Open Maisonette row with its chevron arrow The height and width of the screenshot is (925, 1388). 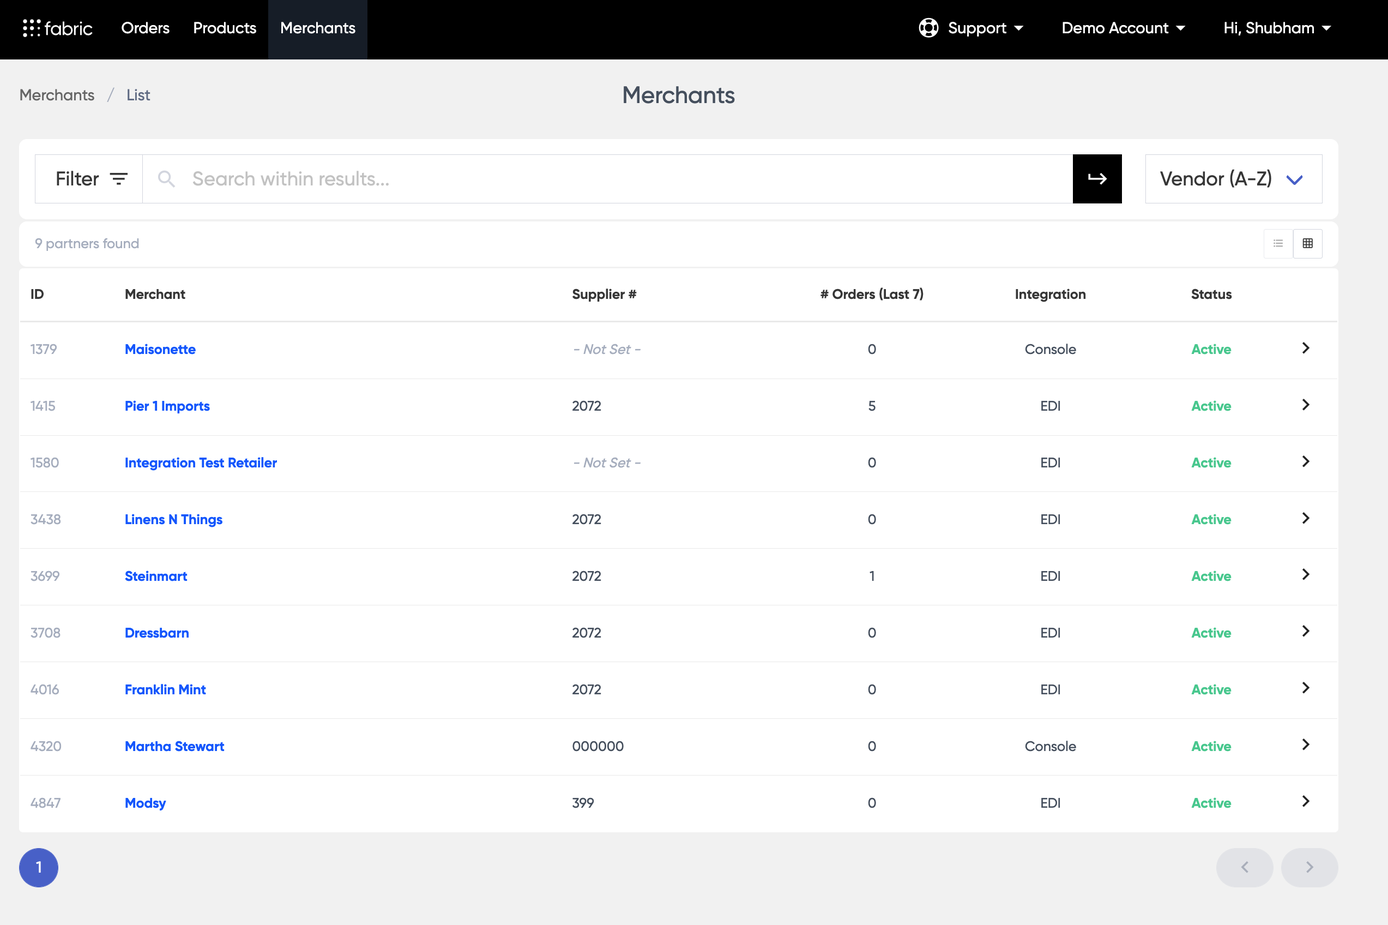pyautogui.click(x=1306, y=348)
